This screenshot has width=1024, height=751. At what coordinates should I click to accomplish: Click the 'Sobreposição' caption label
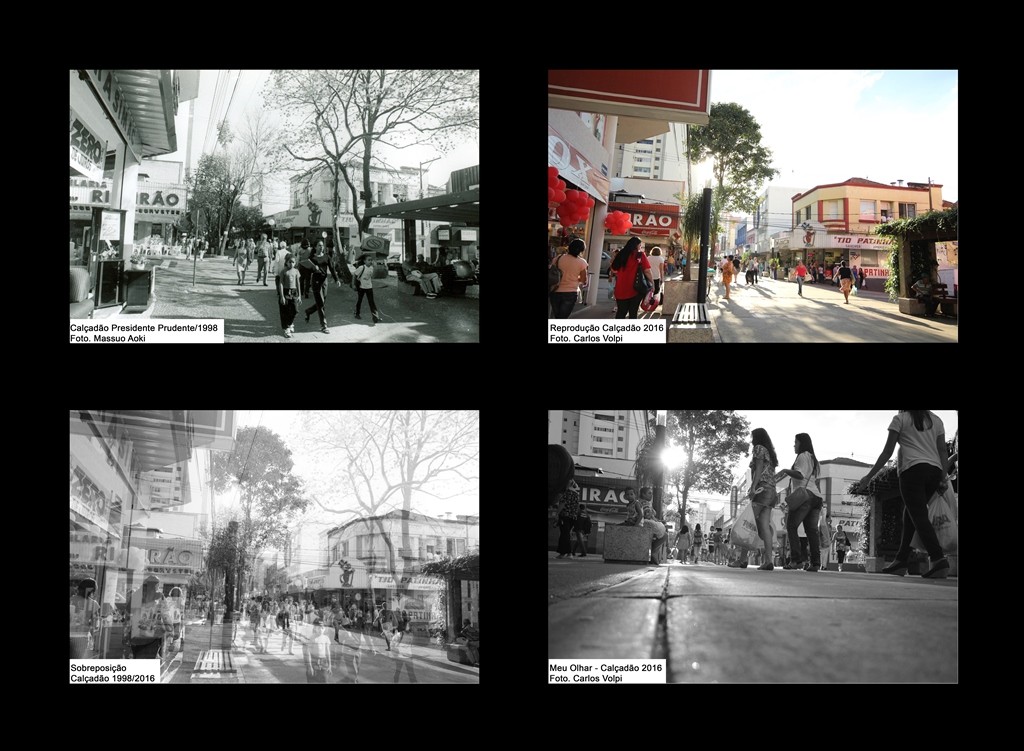tap(100, 666)
